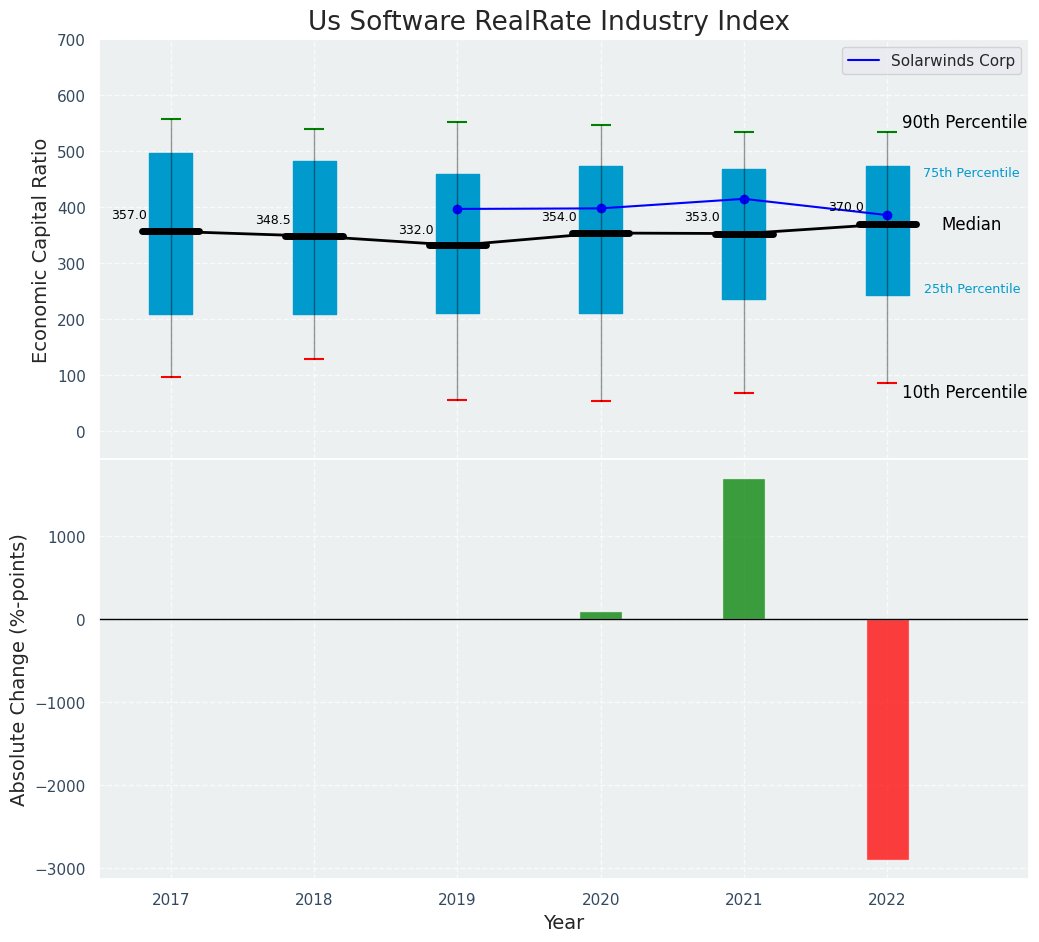Image resolution: width=1039 pixels, height=942 pixels.
Task: Select Solarwinds data point for 2021
Action: (x=744, y=199)
